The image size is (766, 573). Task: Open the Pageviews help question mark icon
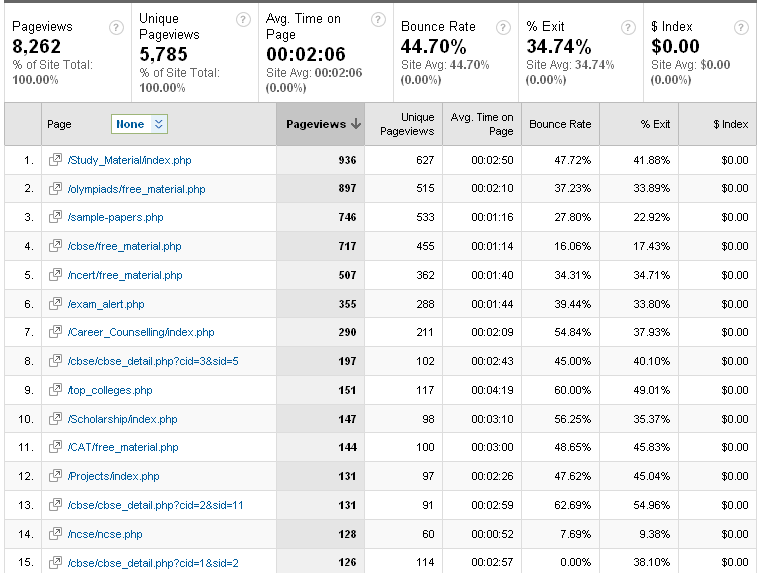[x=116, y=27]
